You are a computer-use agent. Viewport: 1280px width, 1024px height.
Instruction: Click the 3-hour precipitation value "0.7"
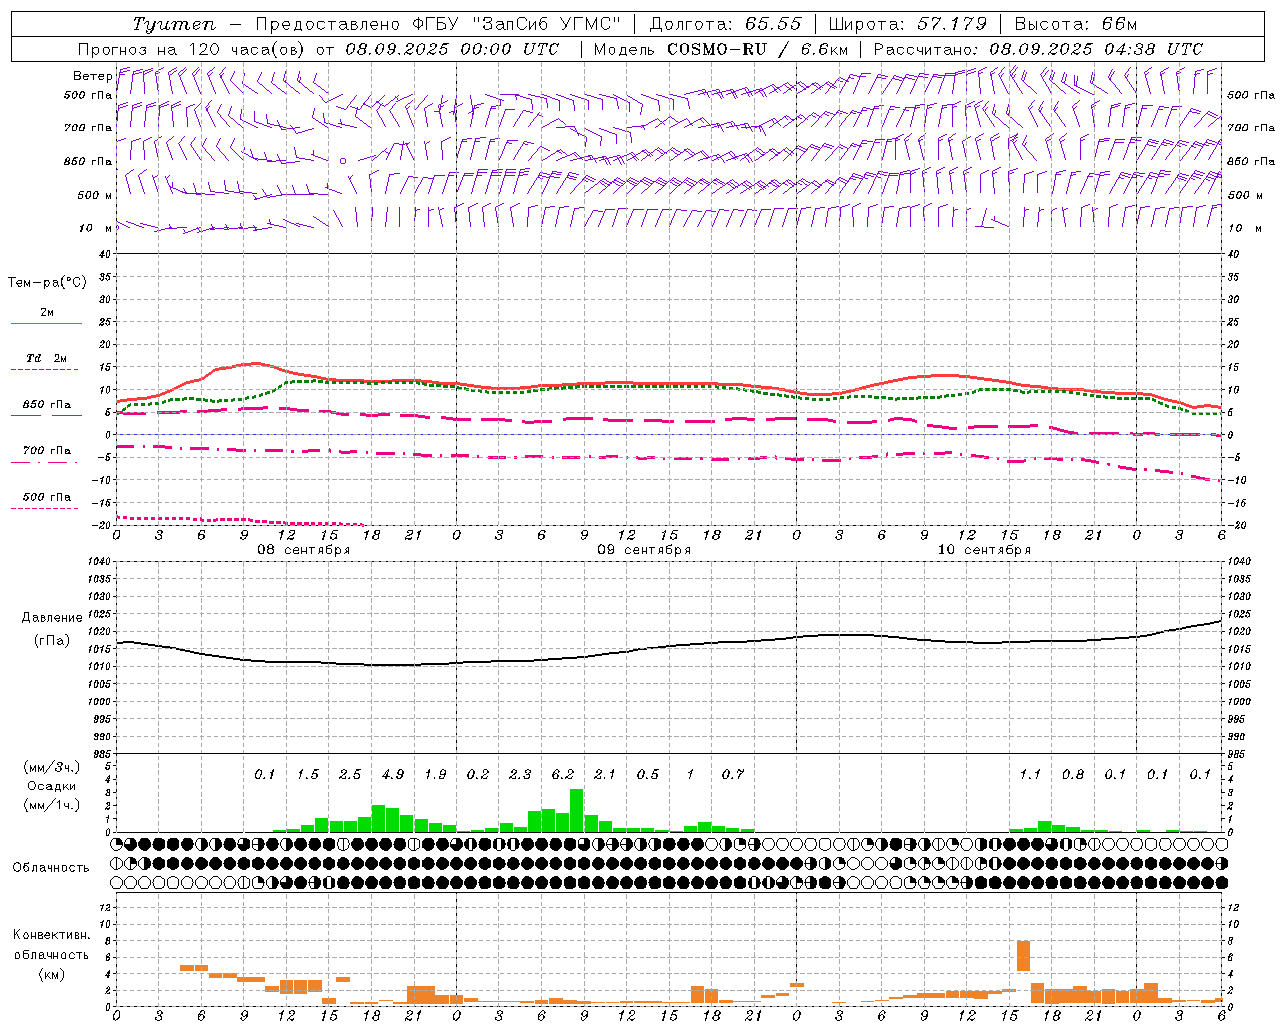(733, 775)
